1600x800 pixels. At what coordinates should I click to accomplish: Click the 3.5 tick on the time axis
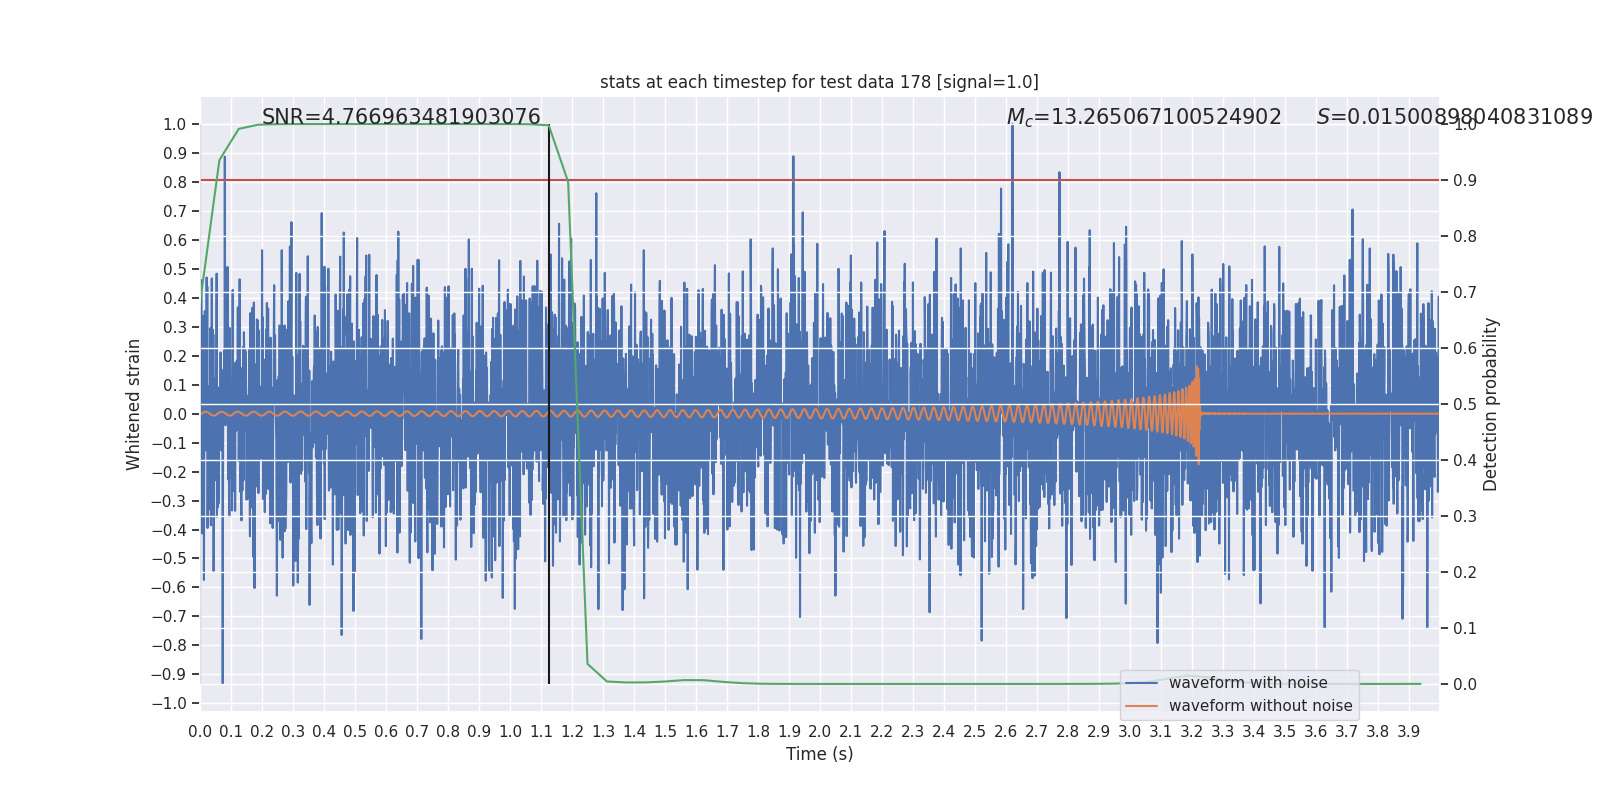(1285, 732)
